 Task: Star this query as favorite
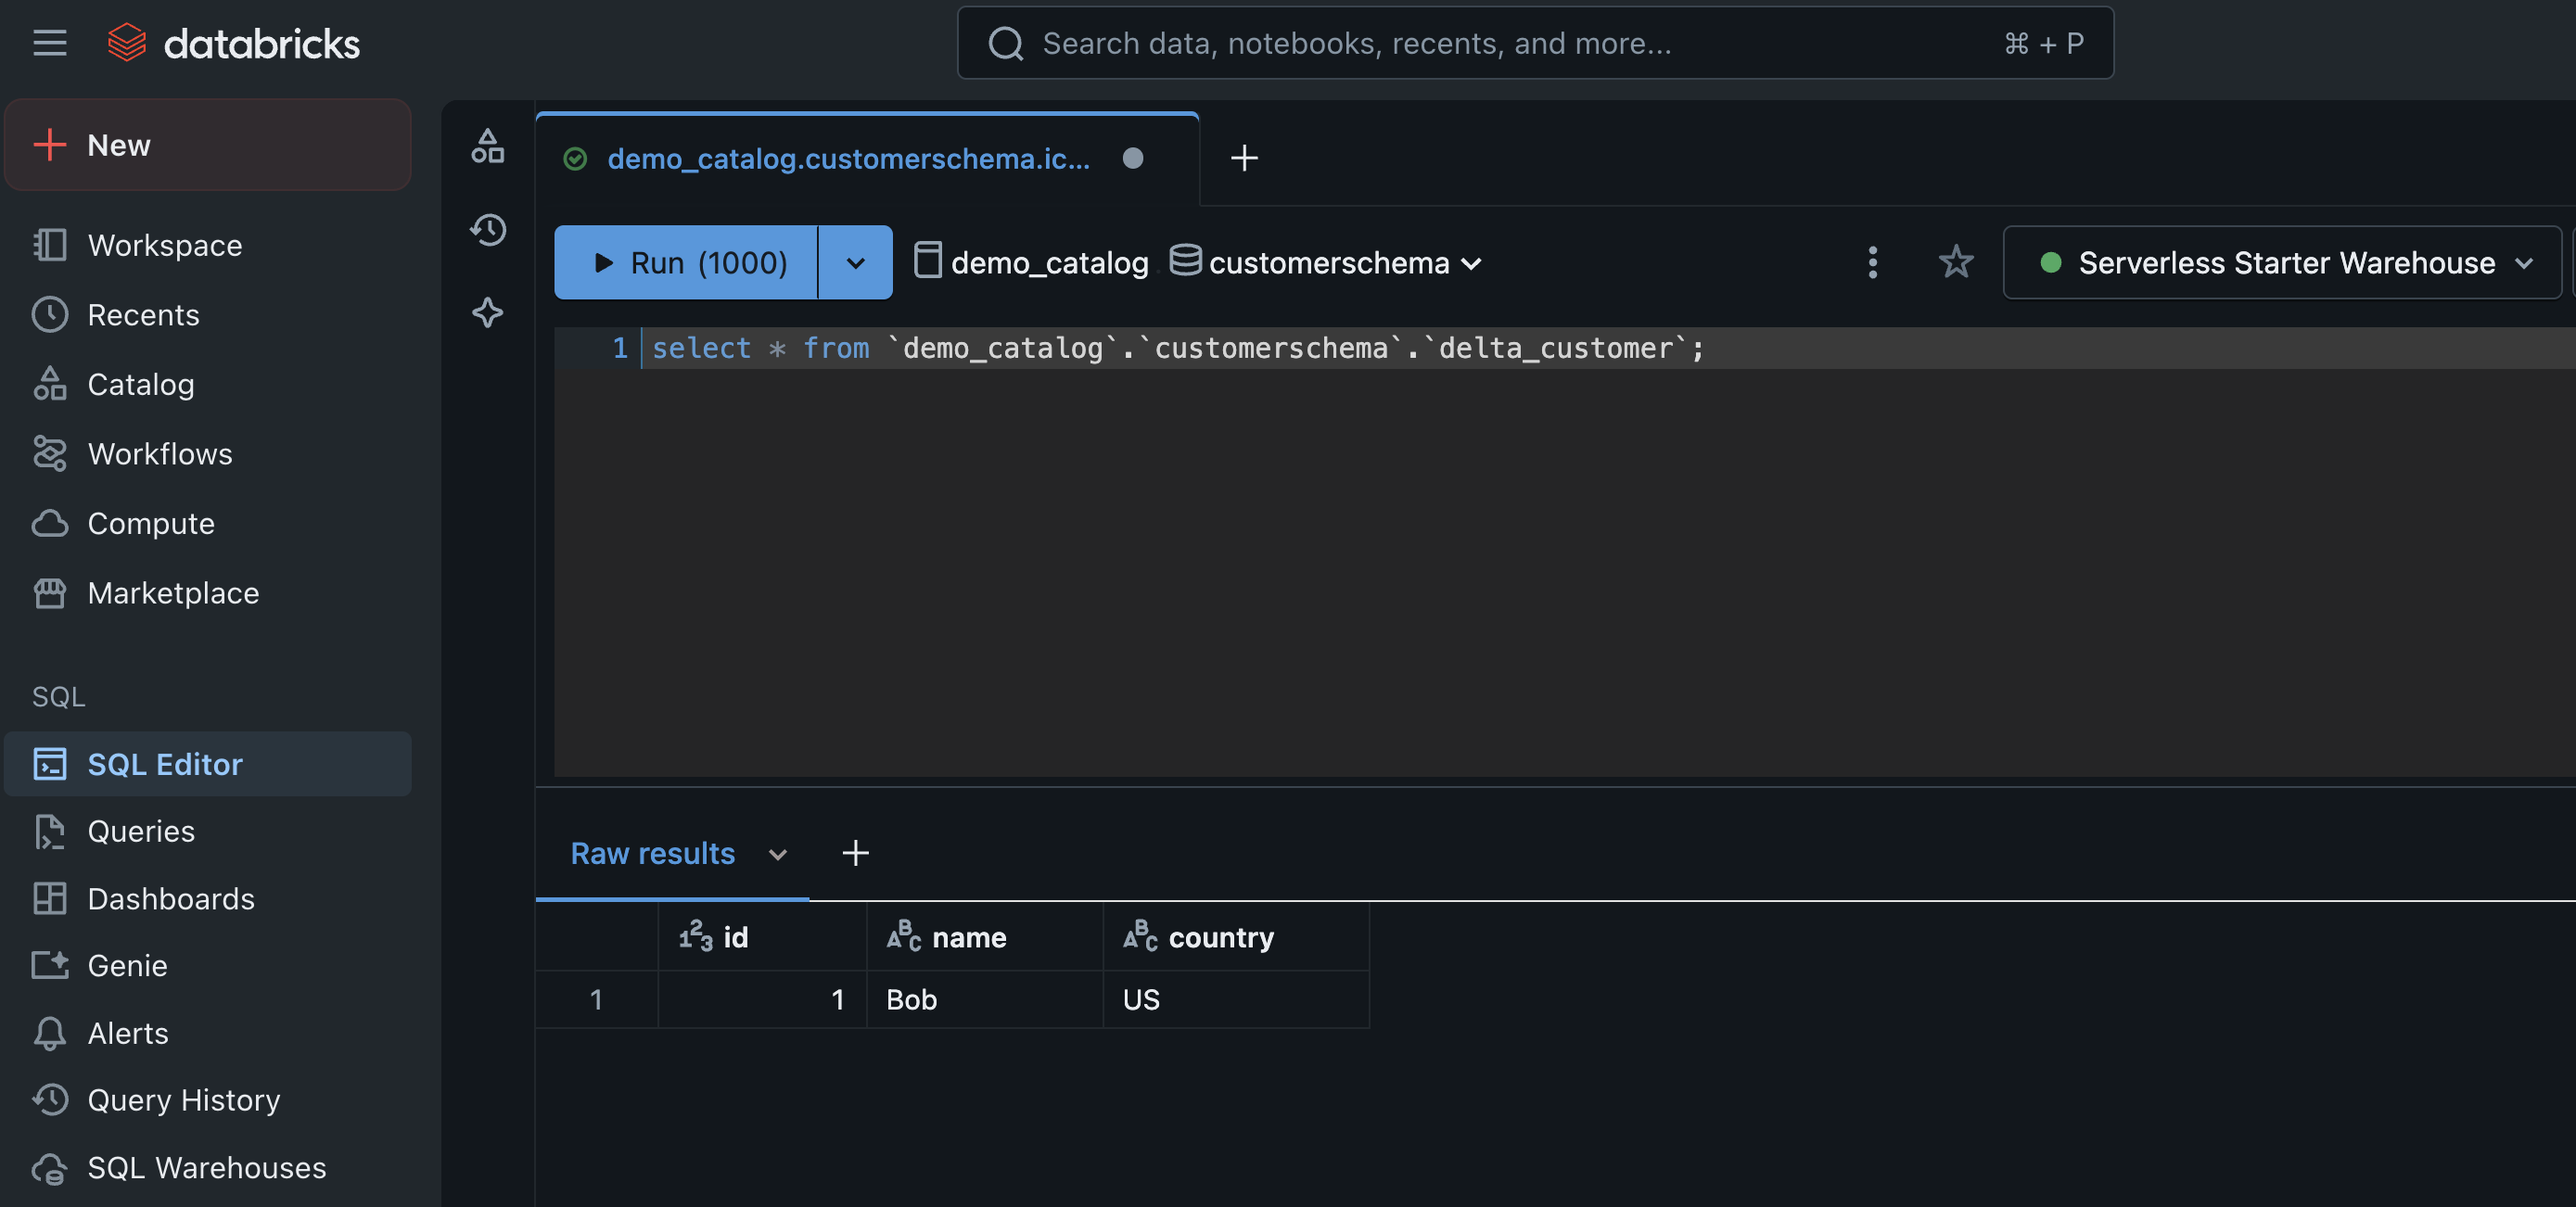[x=1955, y=262]
